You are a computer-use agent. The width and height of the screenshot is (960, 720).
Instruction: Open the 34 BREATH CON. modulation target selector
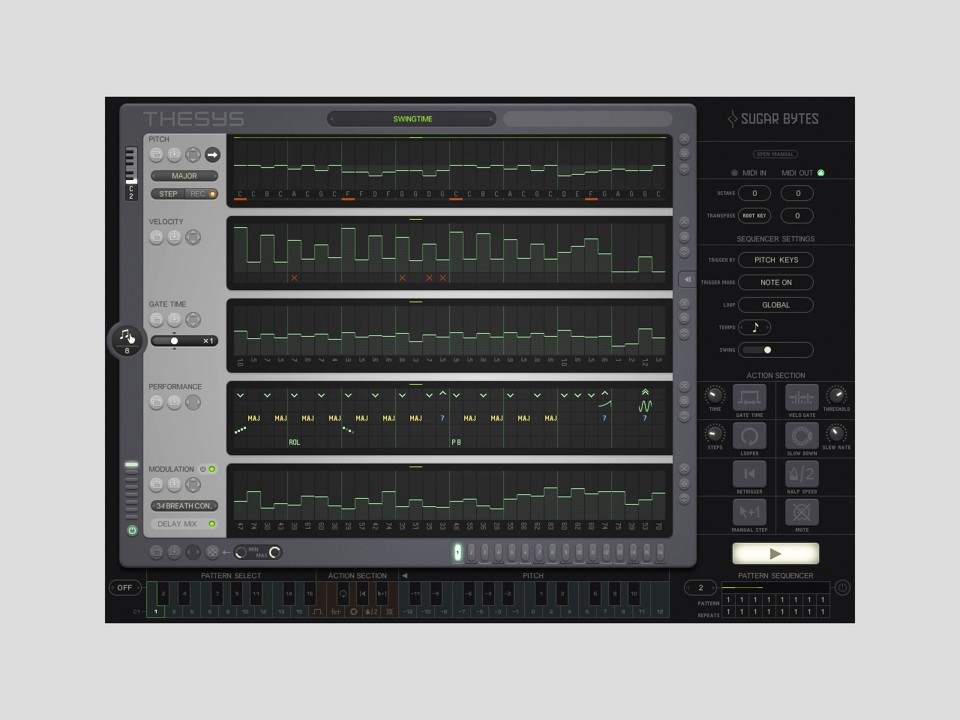click(184, 506)
